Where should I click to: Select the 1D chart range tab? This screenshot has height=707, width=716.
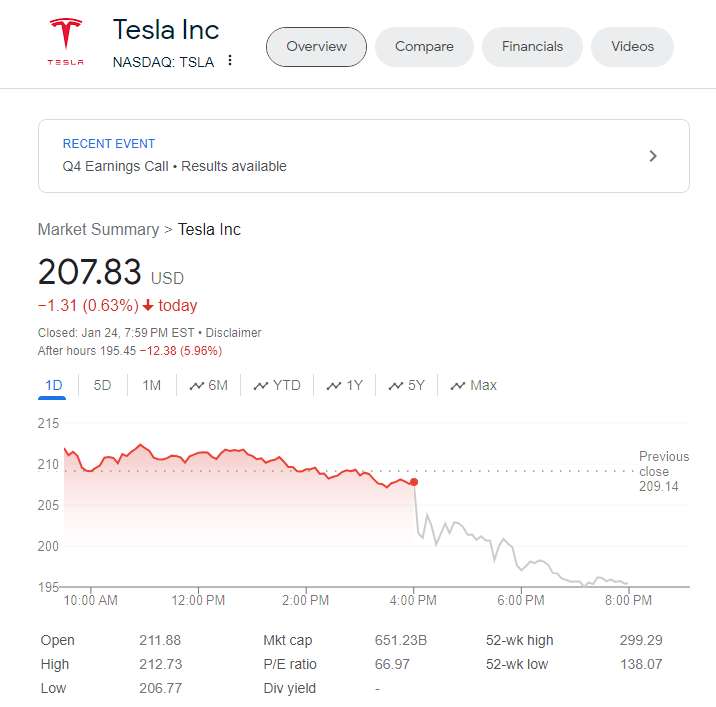coord(54,385)
